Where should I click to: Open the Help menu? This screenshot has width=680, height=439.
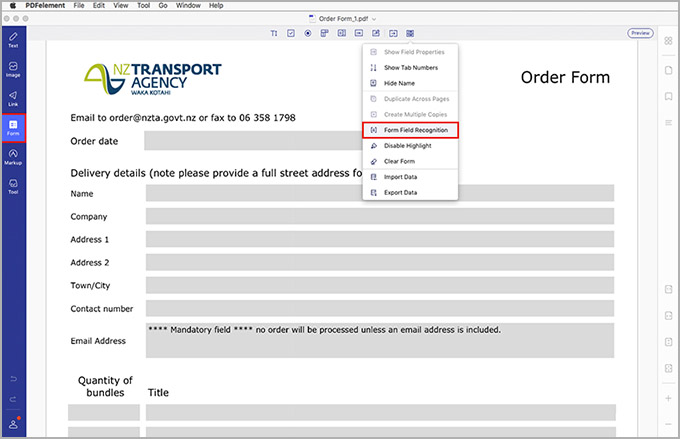click(216, 6)
